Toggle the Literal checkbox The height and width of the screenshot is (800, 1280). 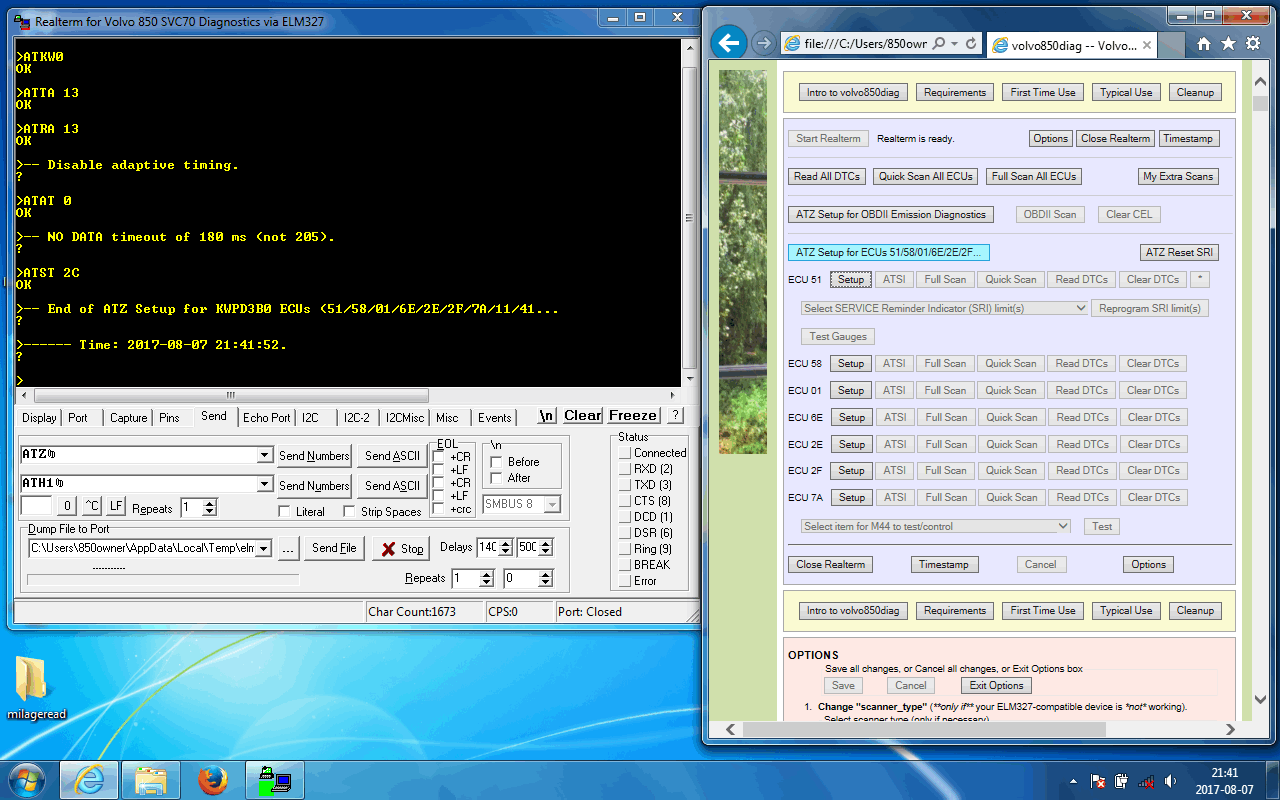click(x=284, y=511)
